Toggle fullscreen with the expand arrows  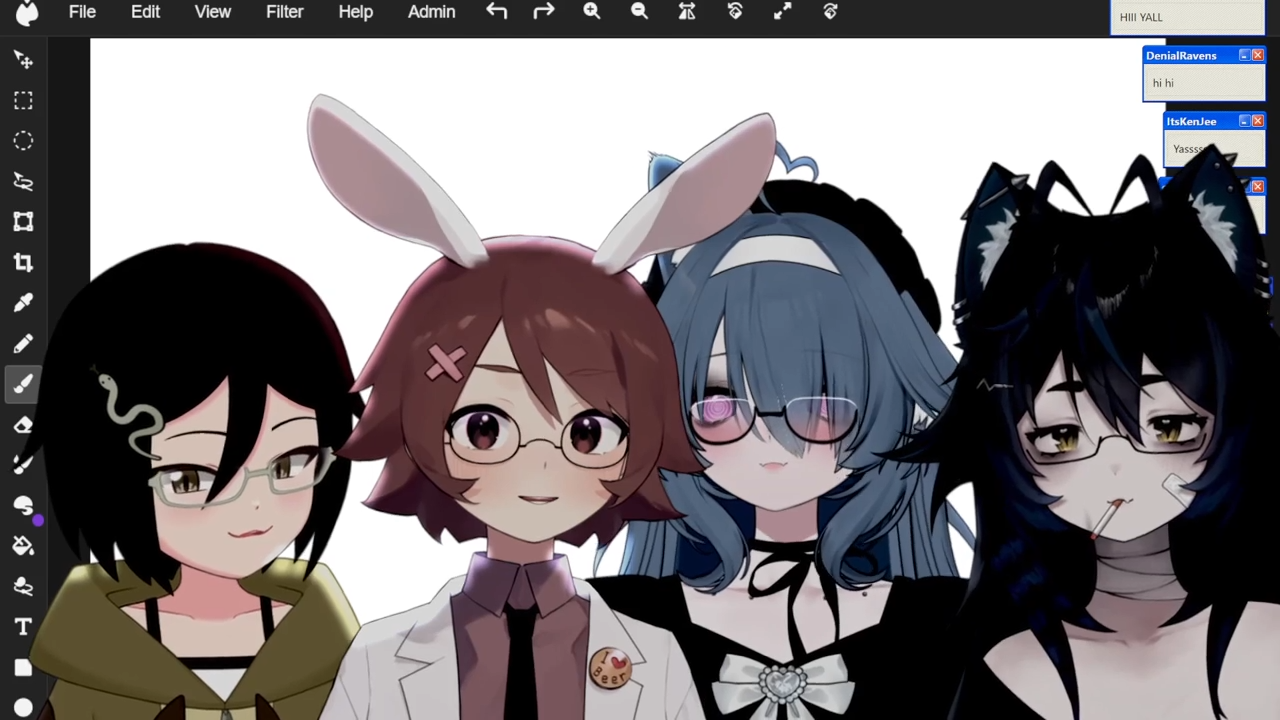pos(782,12)
